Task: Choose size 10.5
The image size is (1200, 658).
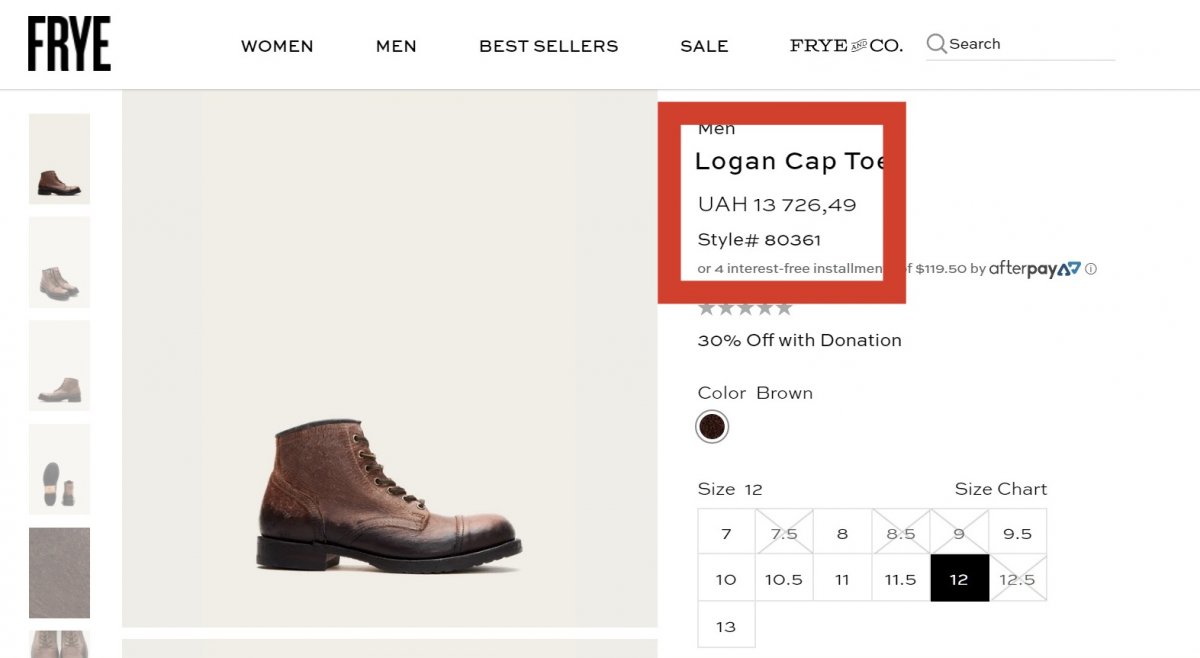Action: pos(784,580)
